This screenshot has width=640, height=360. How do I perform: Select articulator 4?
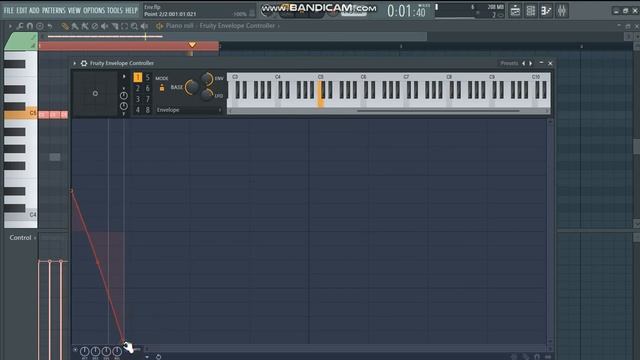(x=138, y=110)
